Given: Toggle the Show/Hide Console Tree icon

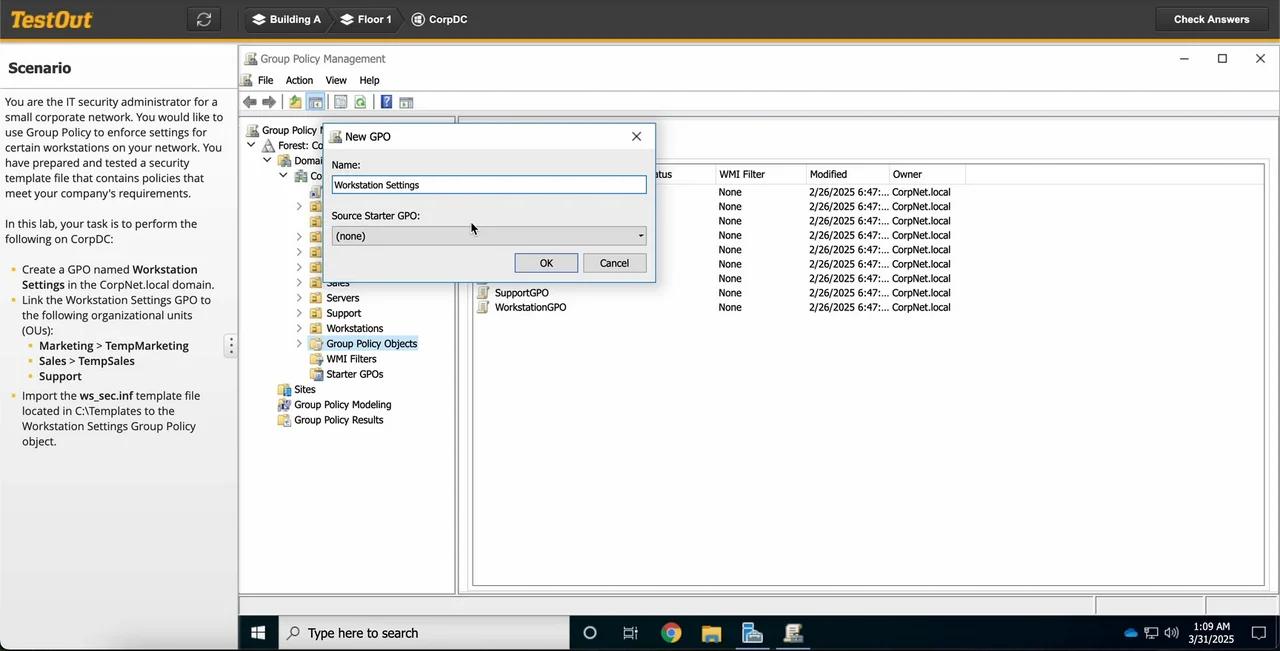Looking at the screenshot, I should pyautogui.click(x=316, y=101).
